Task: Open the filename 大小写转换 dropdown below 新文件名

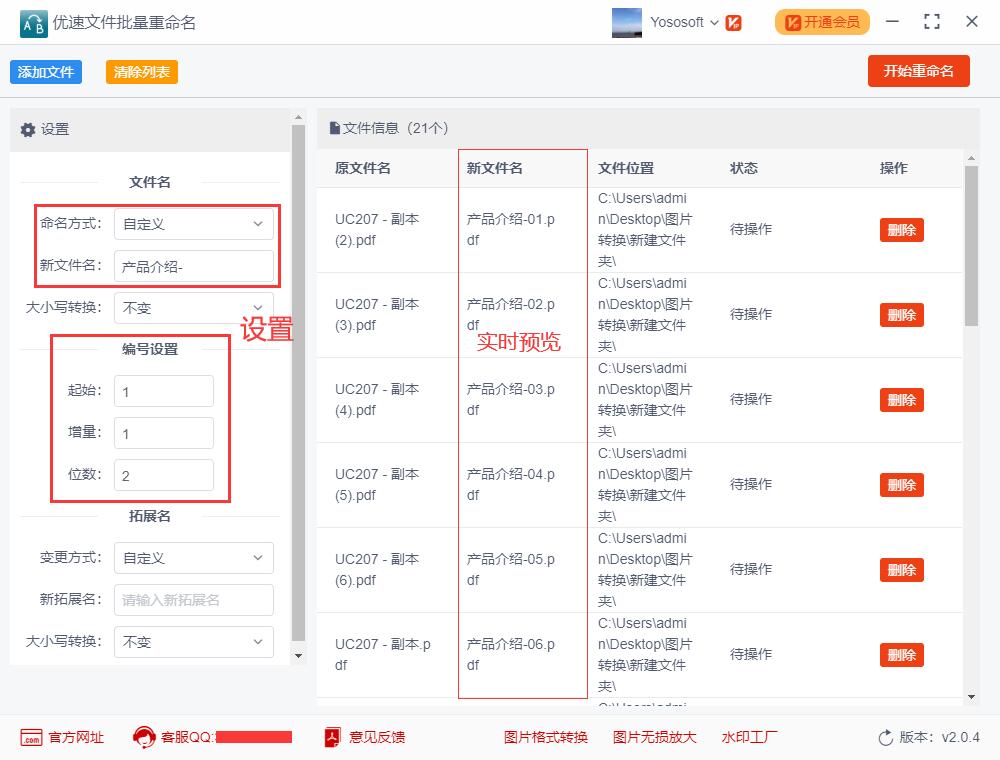Action: 194,308
